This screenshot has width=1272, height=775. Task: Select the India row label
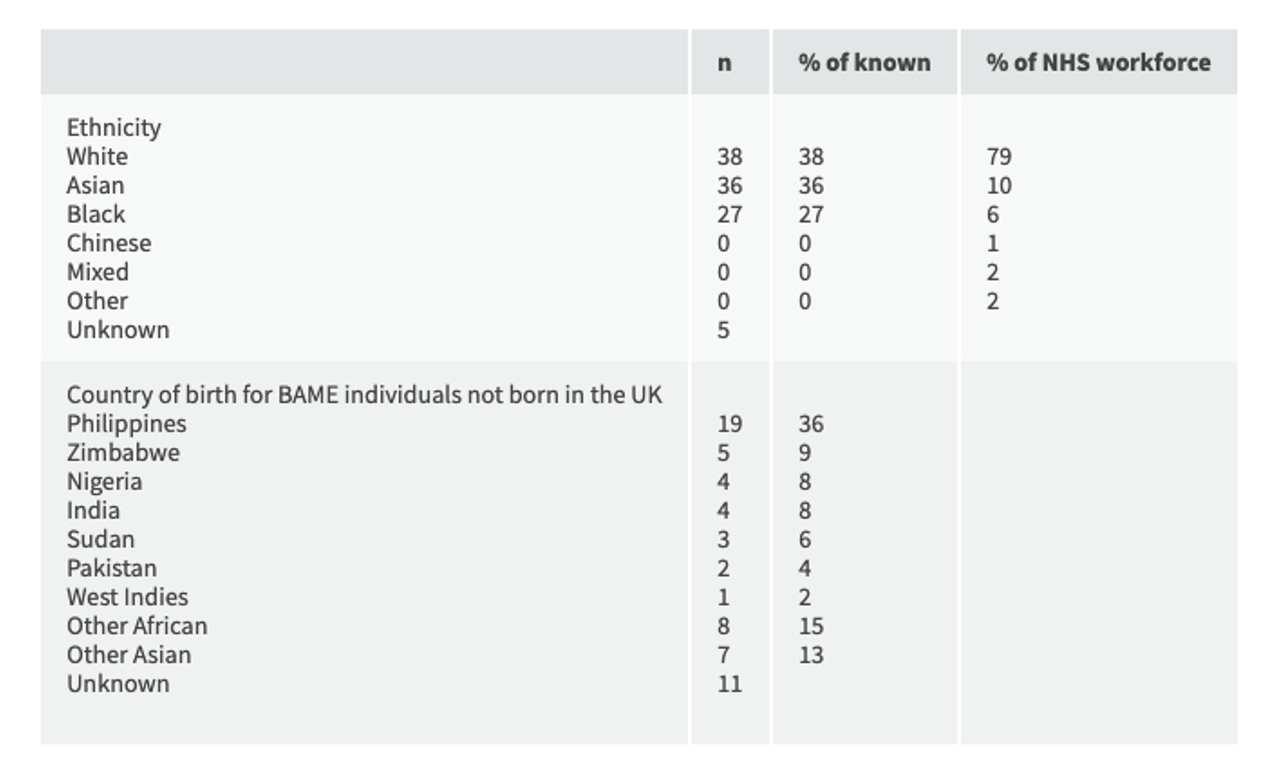point(93,511)
